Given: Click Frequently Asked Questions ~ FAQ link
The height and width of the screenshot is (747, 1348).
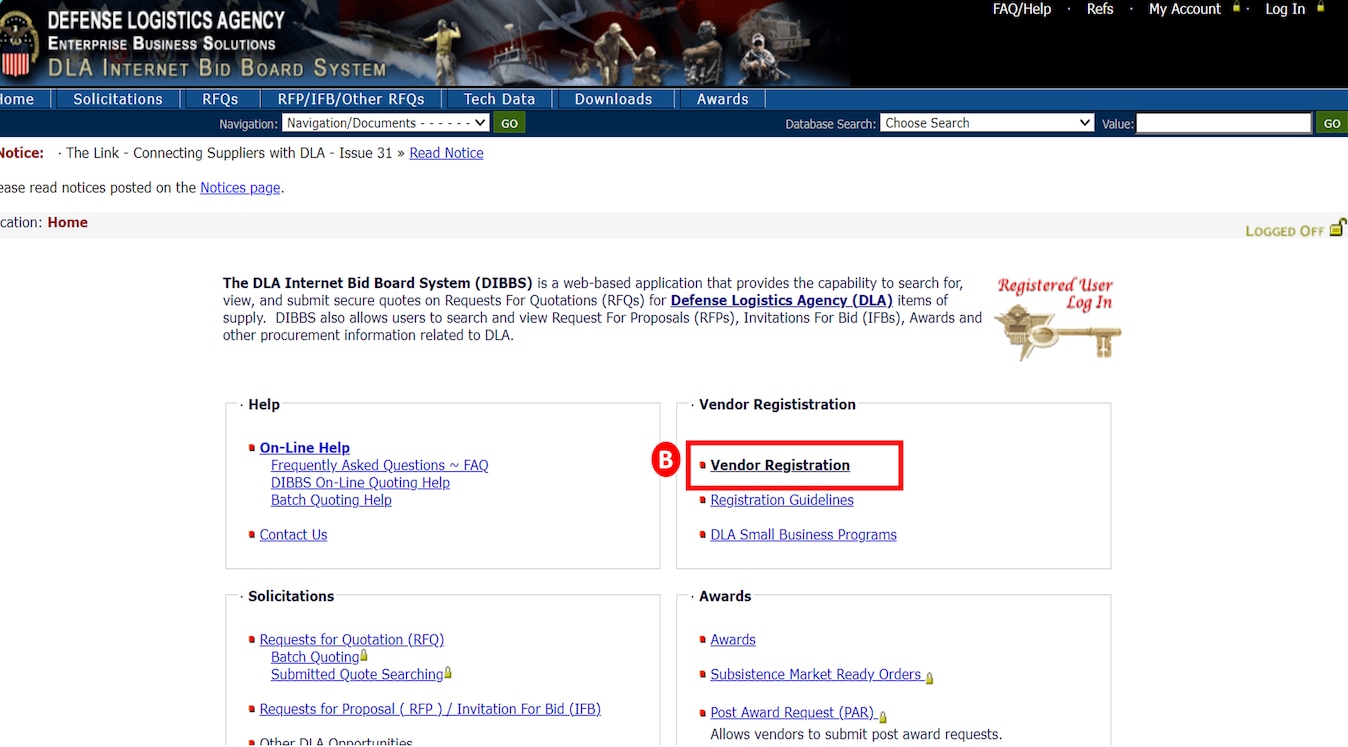Looking at the screenshot, I should [380, 465].
